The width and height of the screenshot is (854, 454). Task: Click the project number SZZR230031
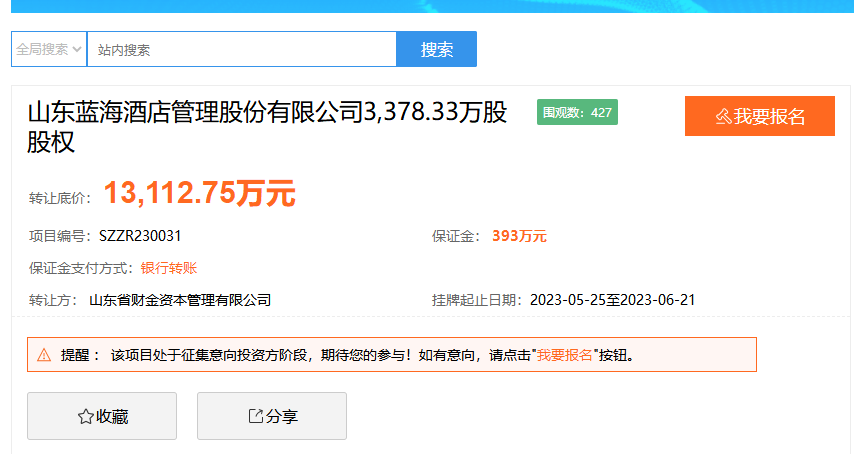tap(140, 236)
